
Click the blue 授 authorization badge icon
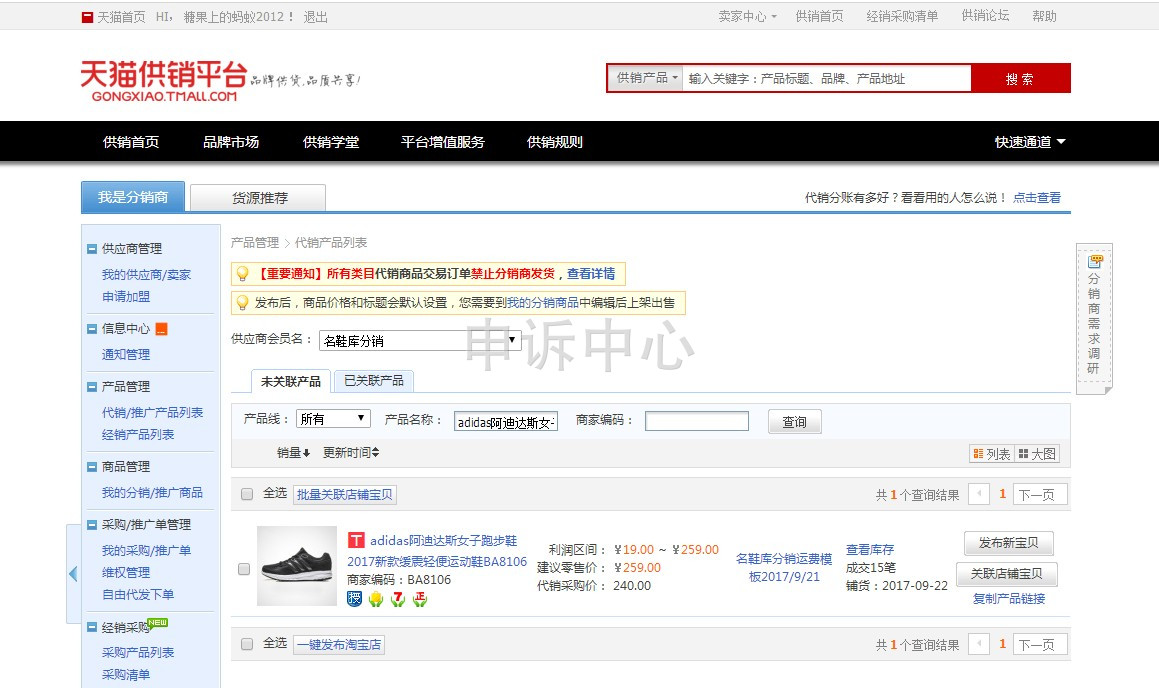pos(355,599)
